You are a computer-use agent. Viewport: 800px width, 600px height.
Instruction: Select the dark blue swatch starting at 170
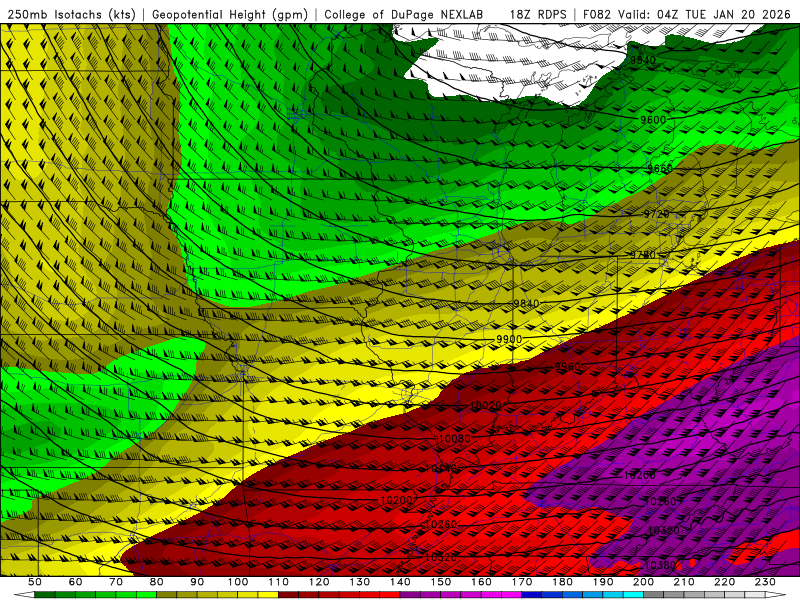(x=532, y=595)
